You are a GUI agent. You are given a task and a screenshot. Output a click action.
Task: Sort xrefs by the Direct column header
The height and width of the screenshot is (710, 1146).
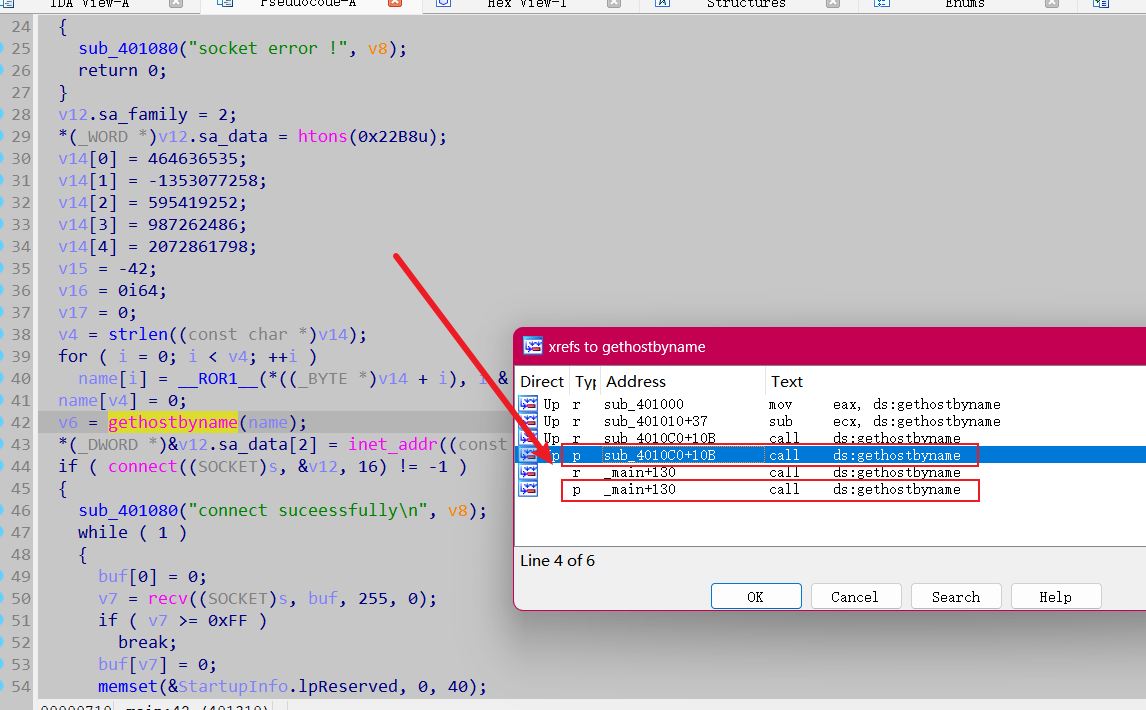pos(542,382)
